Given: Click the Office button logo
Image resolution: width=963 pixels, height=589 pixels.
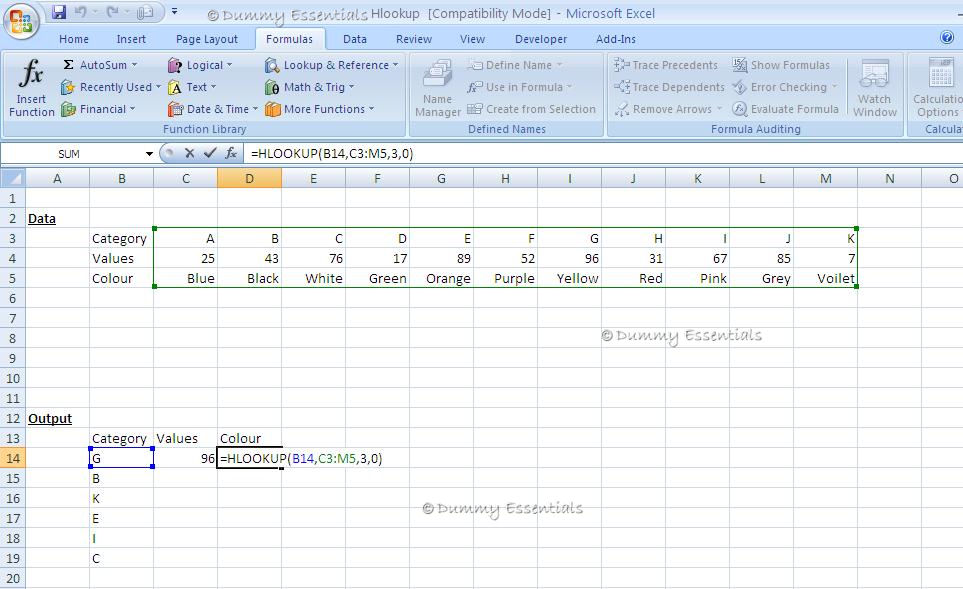Looking at the screenshot, I should coord(21,21).
